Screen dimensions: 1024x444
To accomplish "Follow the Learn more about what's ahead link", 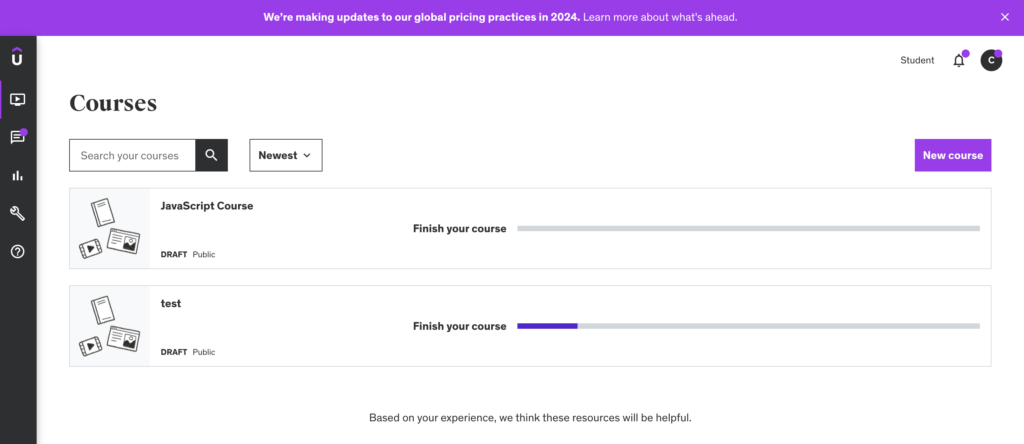I will pos(660,17).
